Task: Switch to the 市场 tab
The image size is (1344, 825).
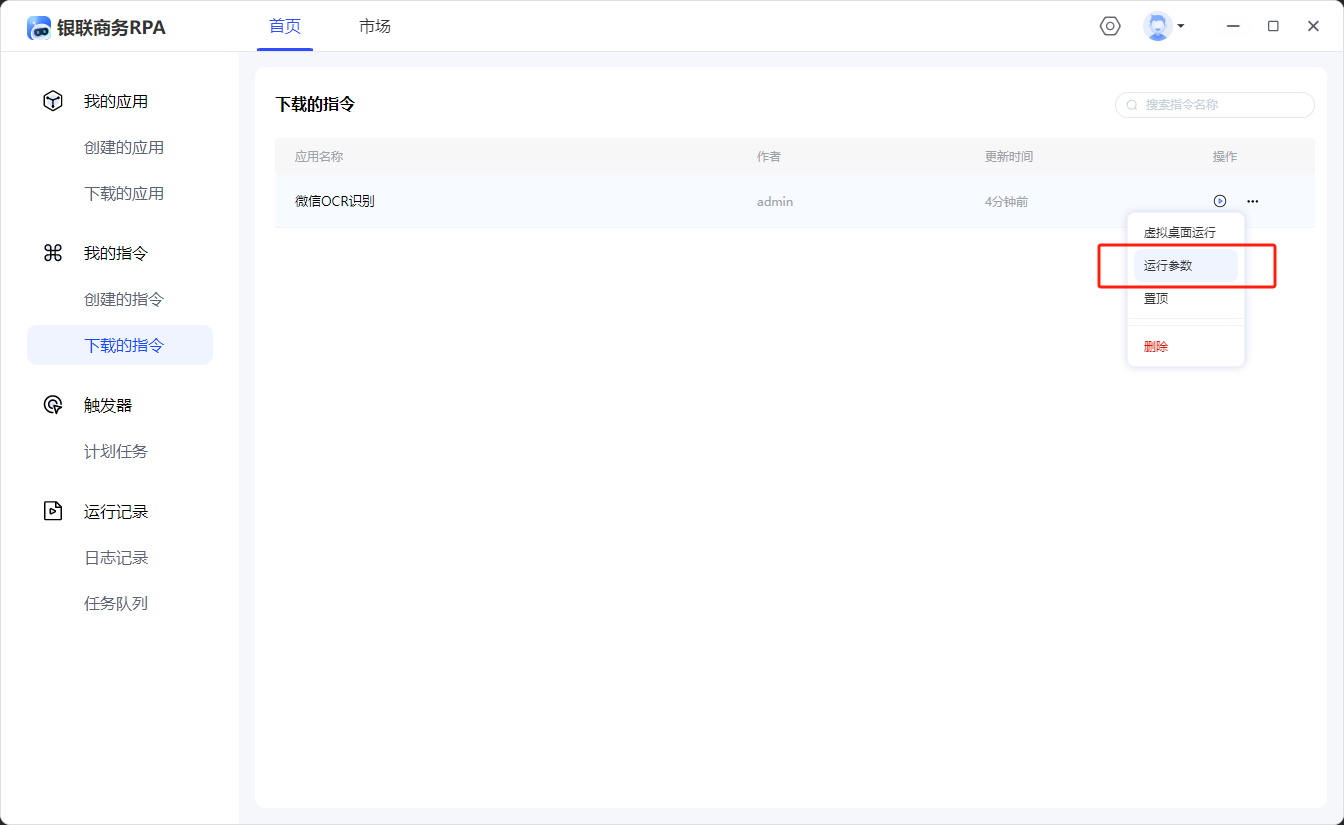Action: point(375,26)
